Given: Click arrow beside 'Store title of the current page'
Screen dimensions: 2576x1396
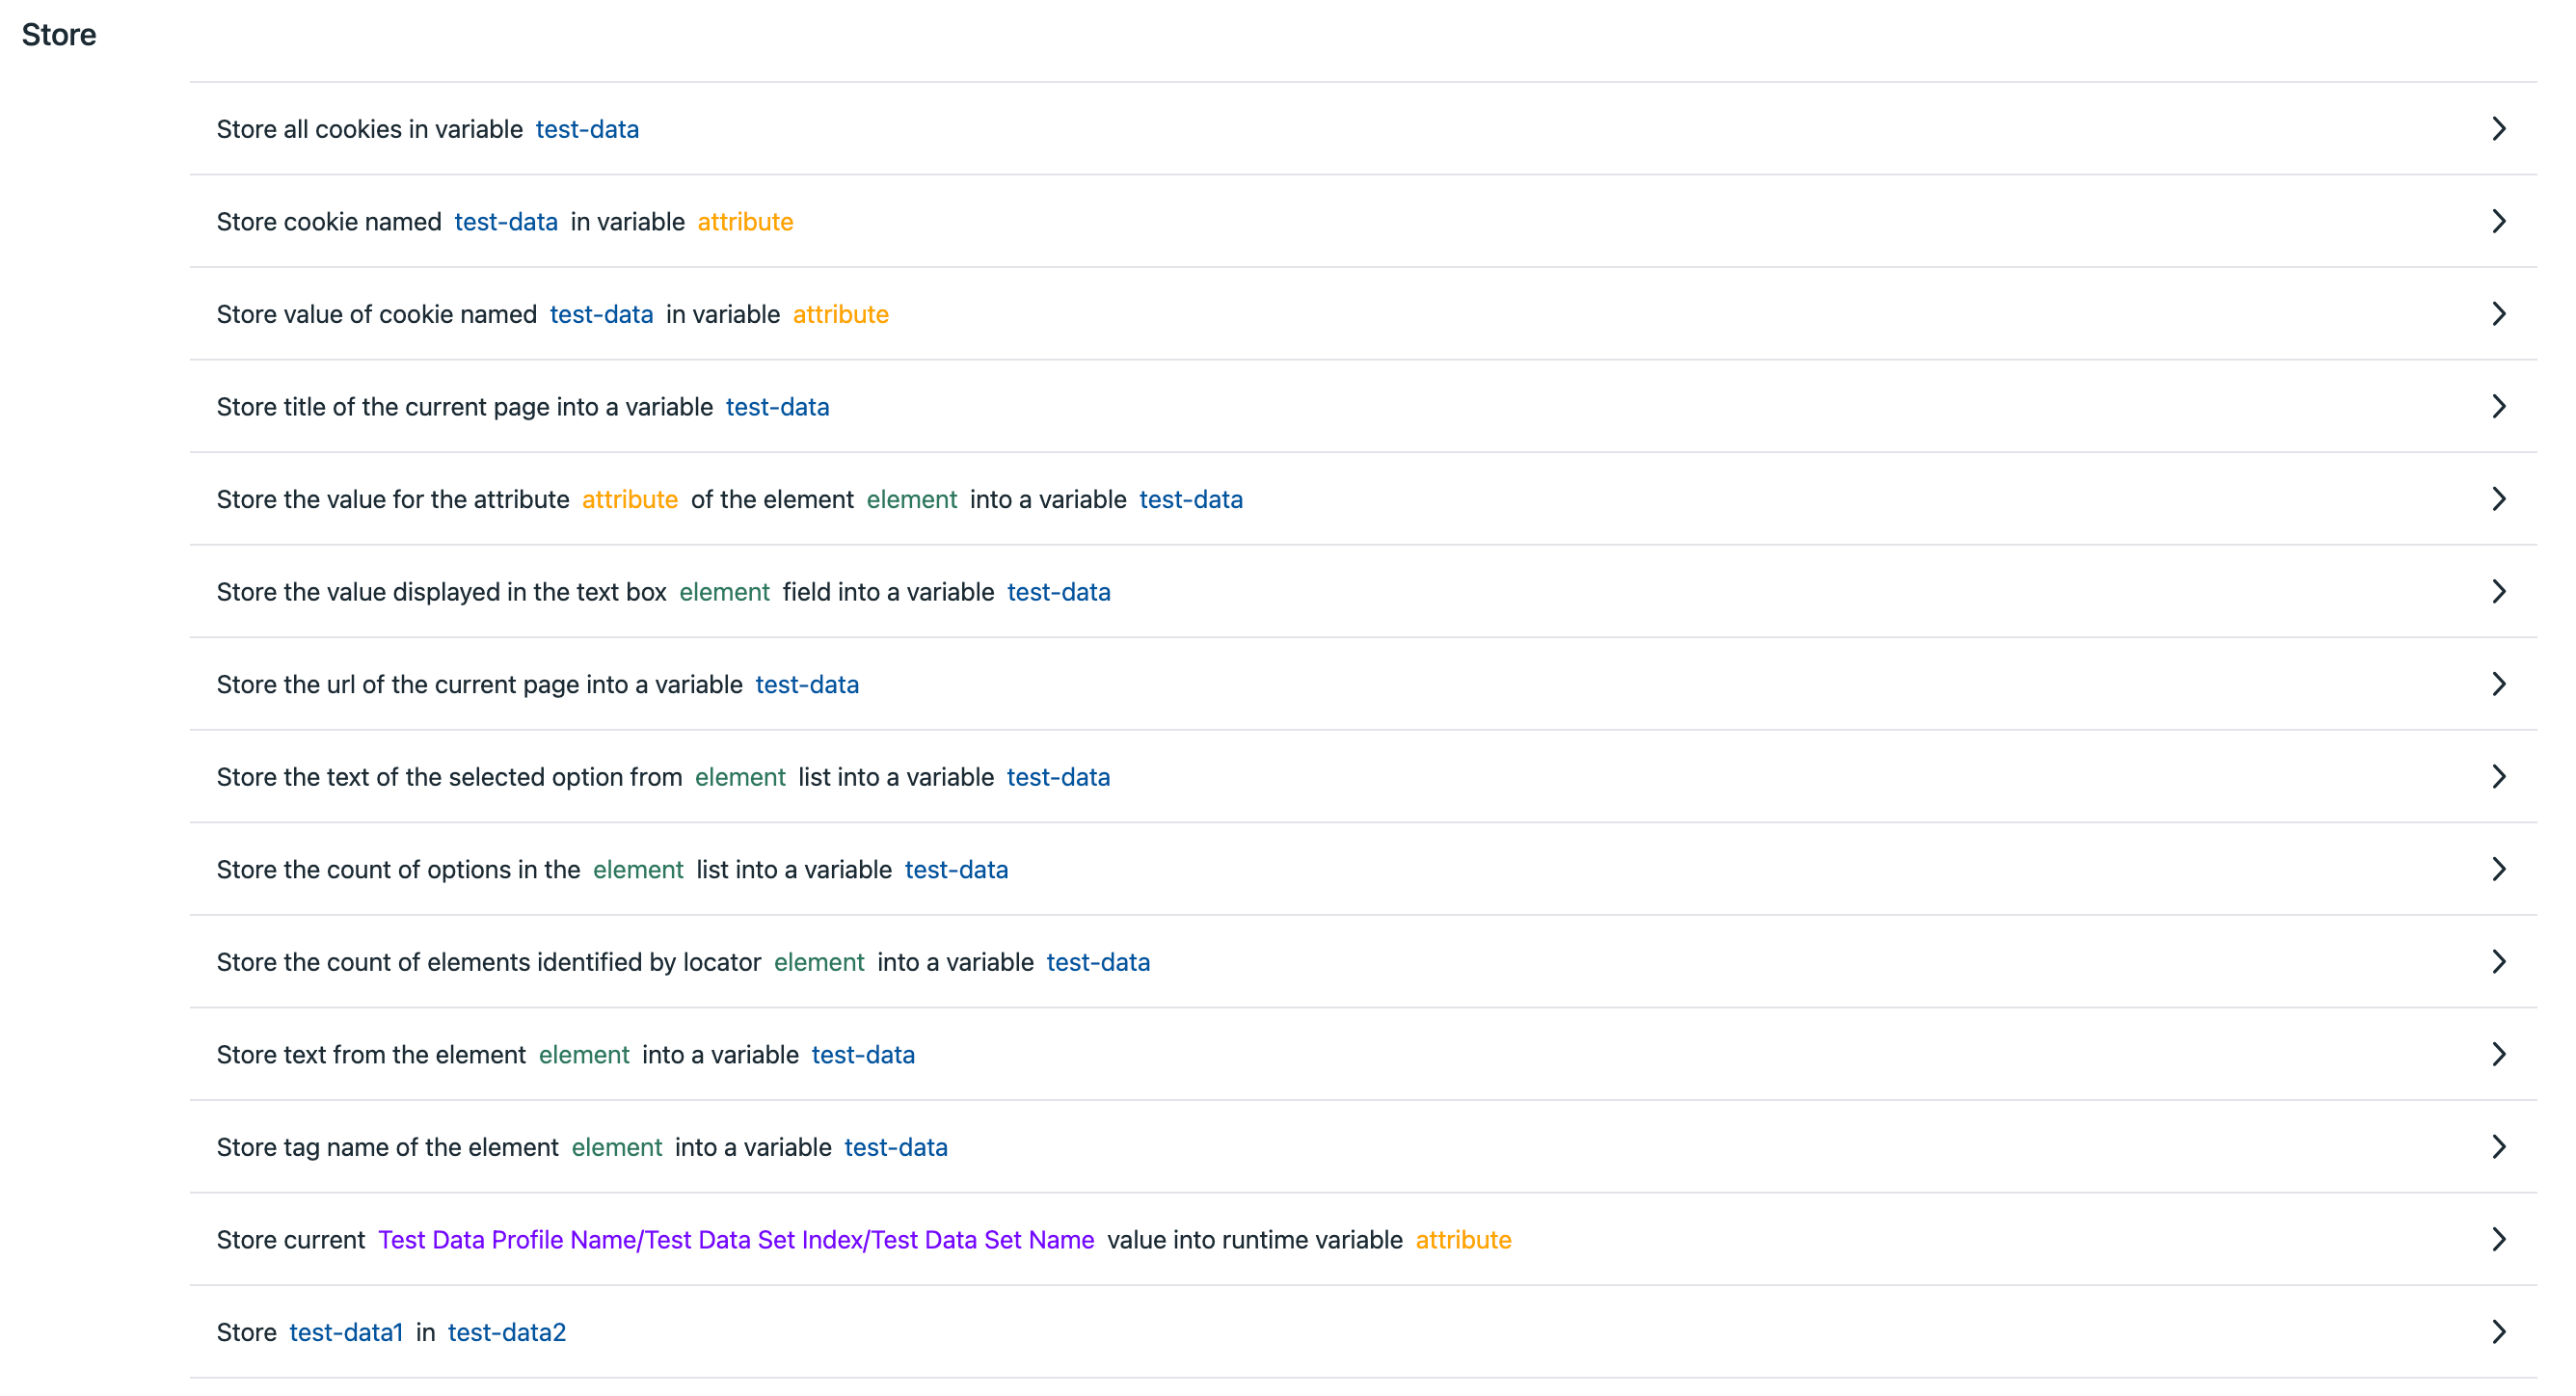Looking at the screenshot, I should 2497,406.
